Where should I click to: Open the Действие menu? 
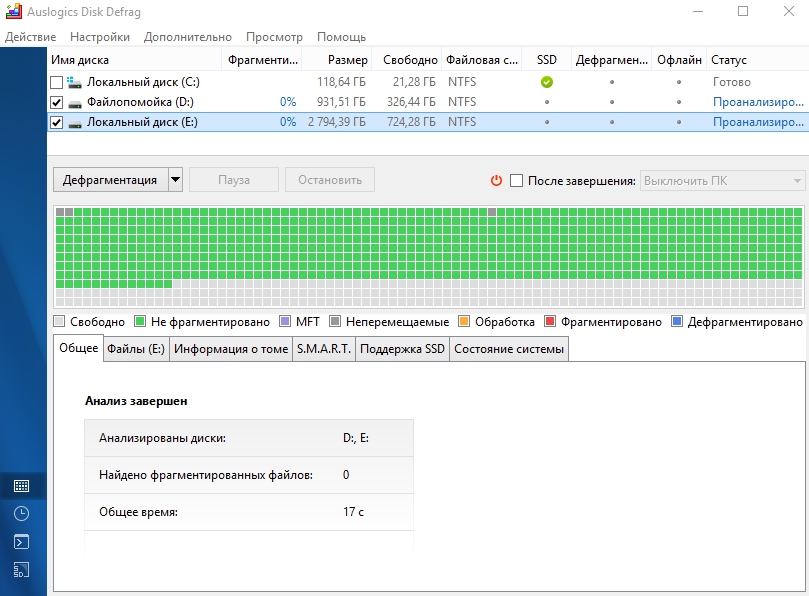[30, 37]
